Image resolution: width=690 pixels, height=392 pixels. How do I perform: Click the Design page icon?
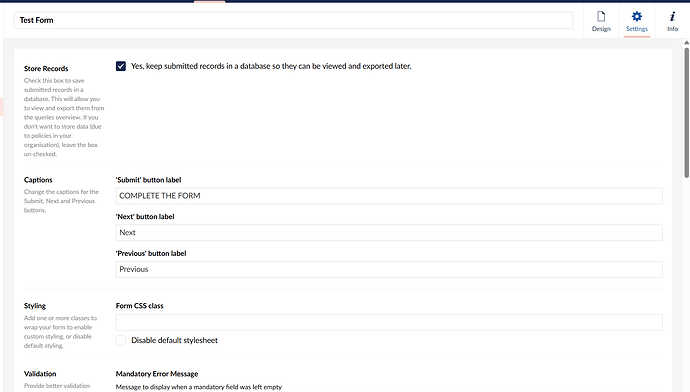pos(601,16)
